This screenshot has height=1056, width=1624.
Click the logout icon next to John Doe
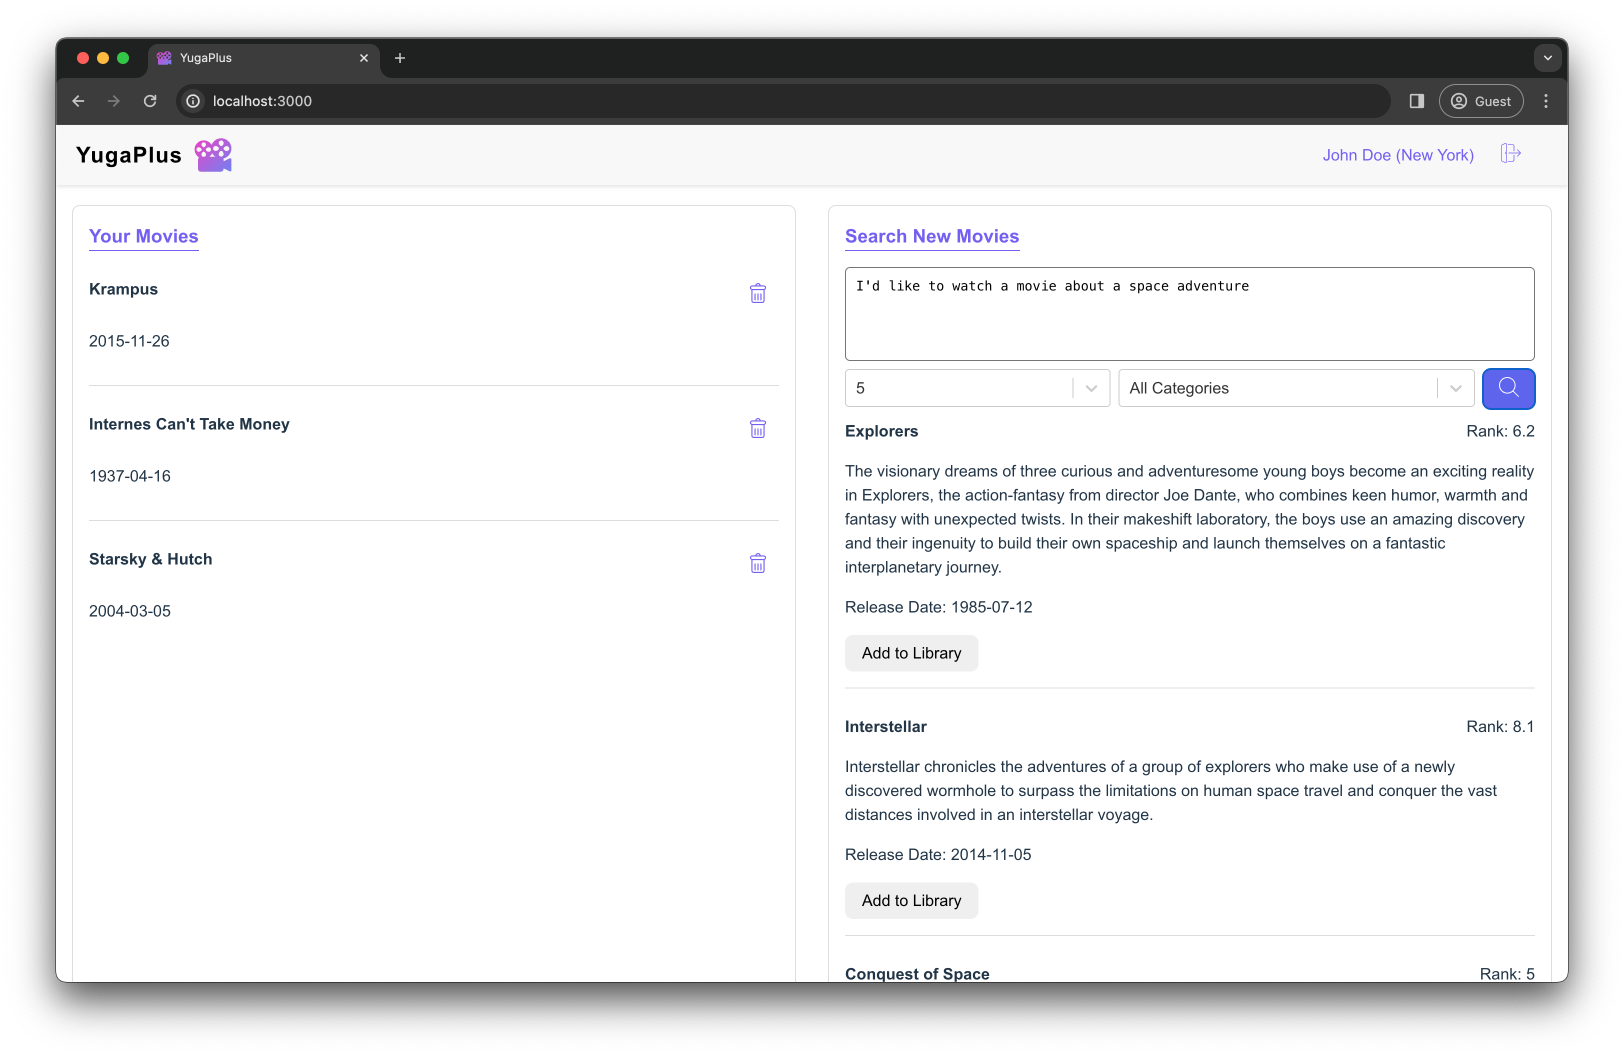point(1510,154)
